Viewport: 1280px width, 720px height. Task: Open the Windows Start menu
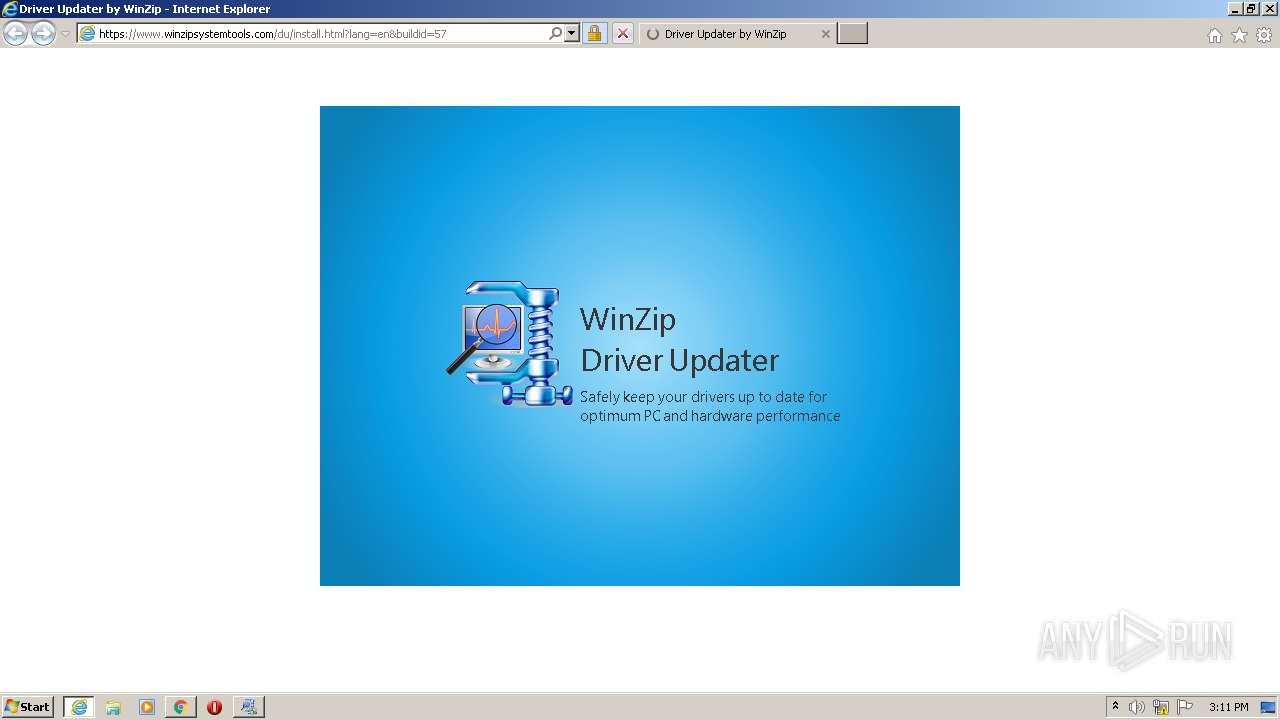28,707
